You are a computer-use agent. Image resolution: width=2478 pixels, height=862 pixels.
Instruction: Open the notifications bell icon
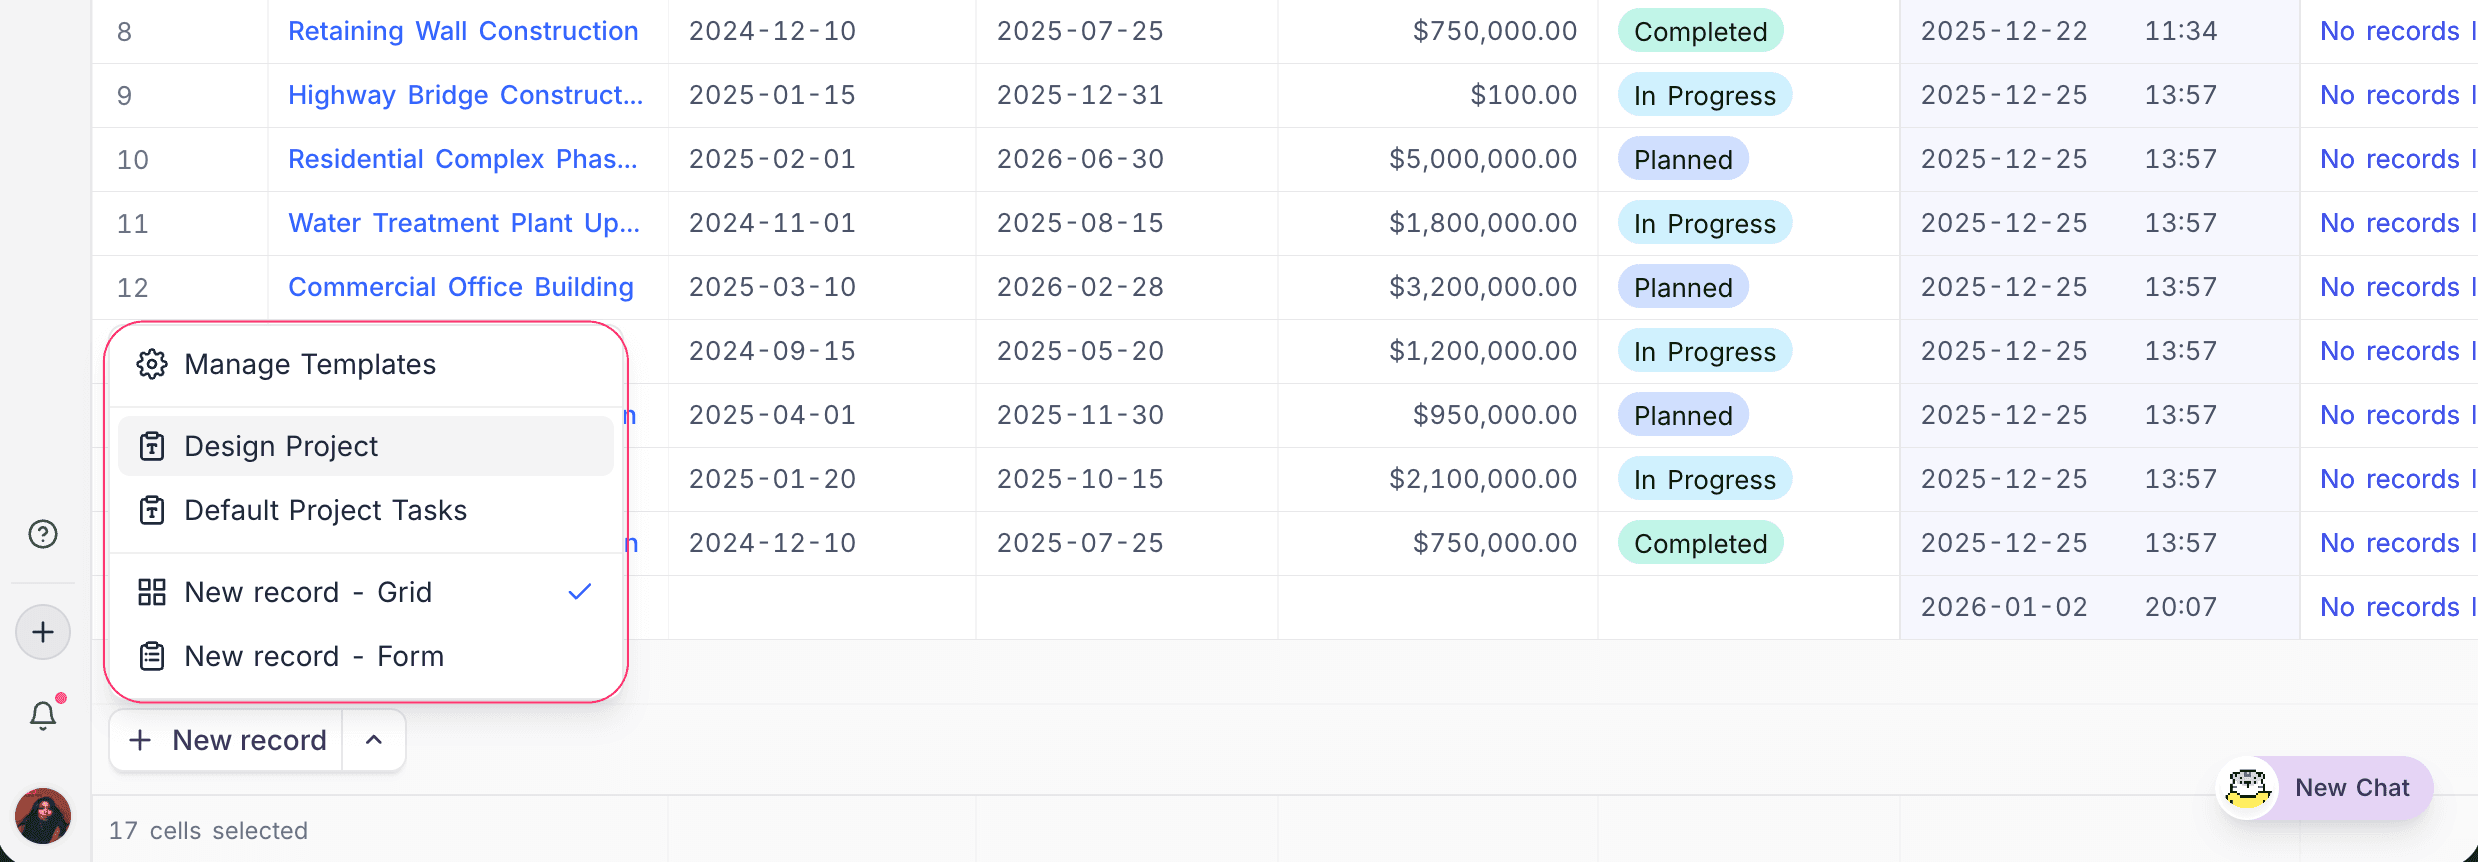point(43,715)
